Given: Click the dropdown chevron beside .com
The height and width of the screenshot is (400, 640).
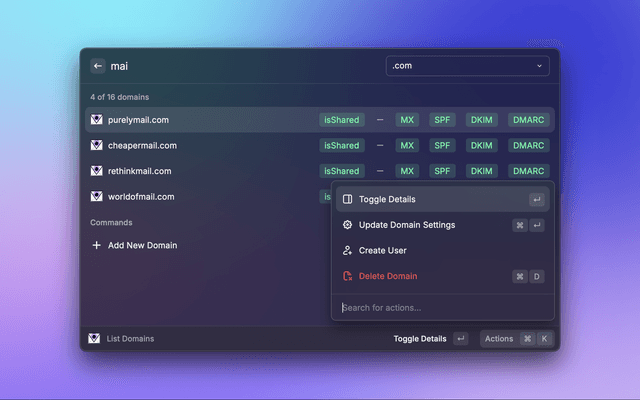Looking at the screenshot, I should [x=540, y=66].
